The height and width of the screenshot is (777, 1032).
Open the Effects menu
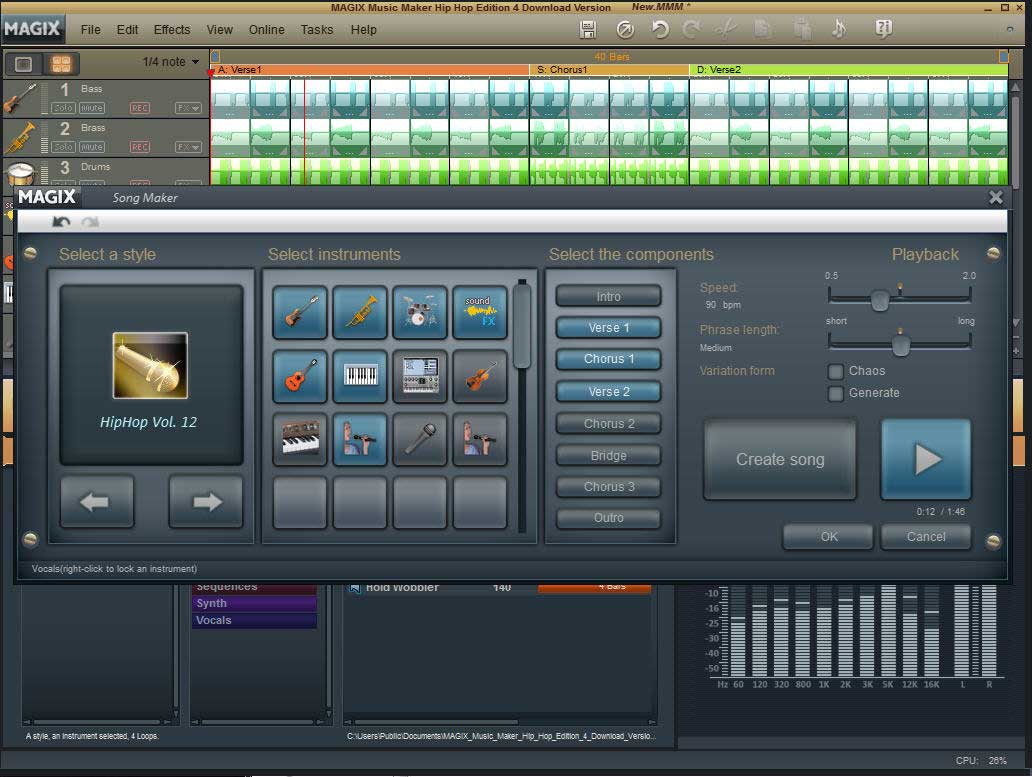point(172,30)
